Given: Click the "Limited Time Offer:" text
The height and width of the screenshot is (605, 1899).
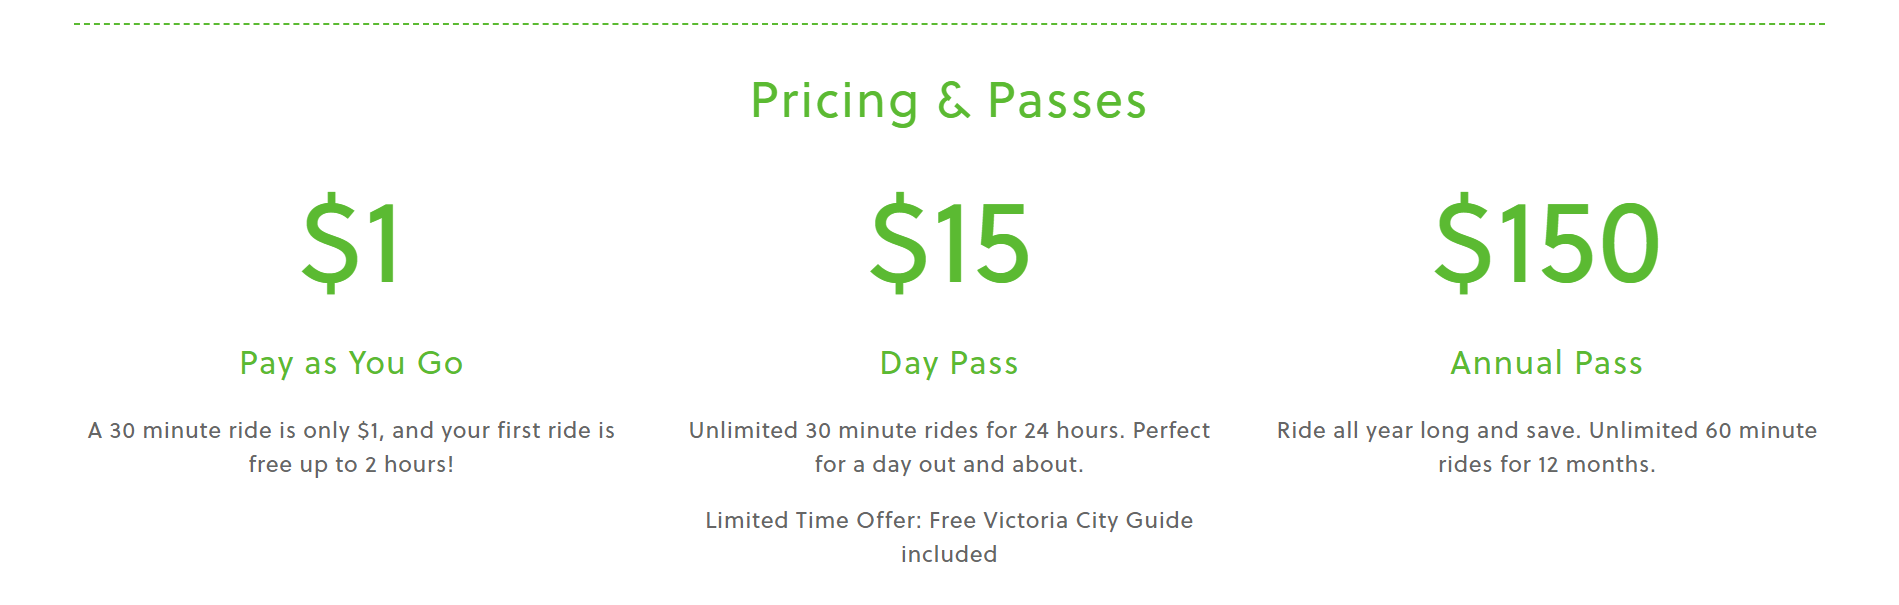Looking at the screenshot, I should click(813, 520).
